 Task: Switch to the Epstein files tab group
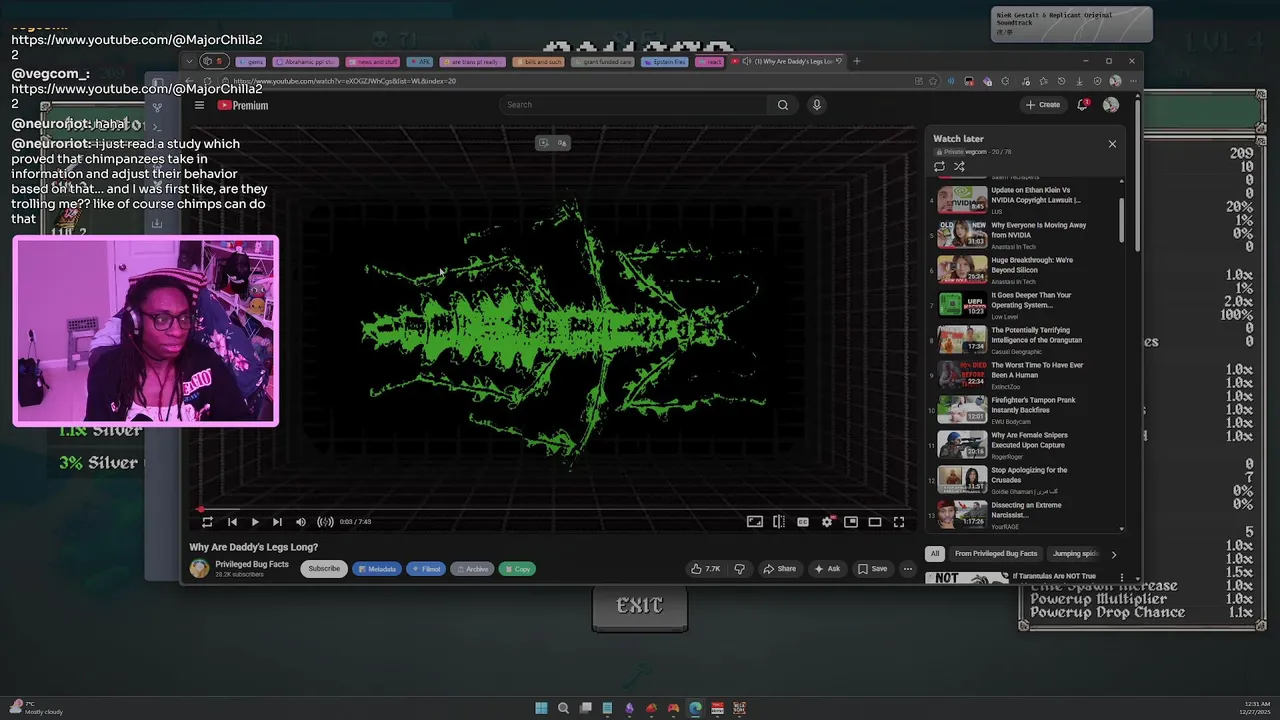click(x=664, y=62)
